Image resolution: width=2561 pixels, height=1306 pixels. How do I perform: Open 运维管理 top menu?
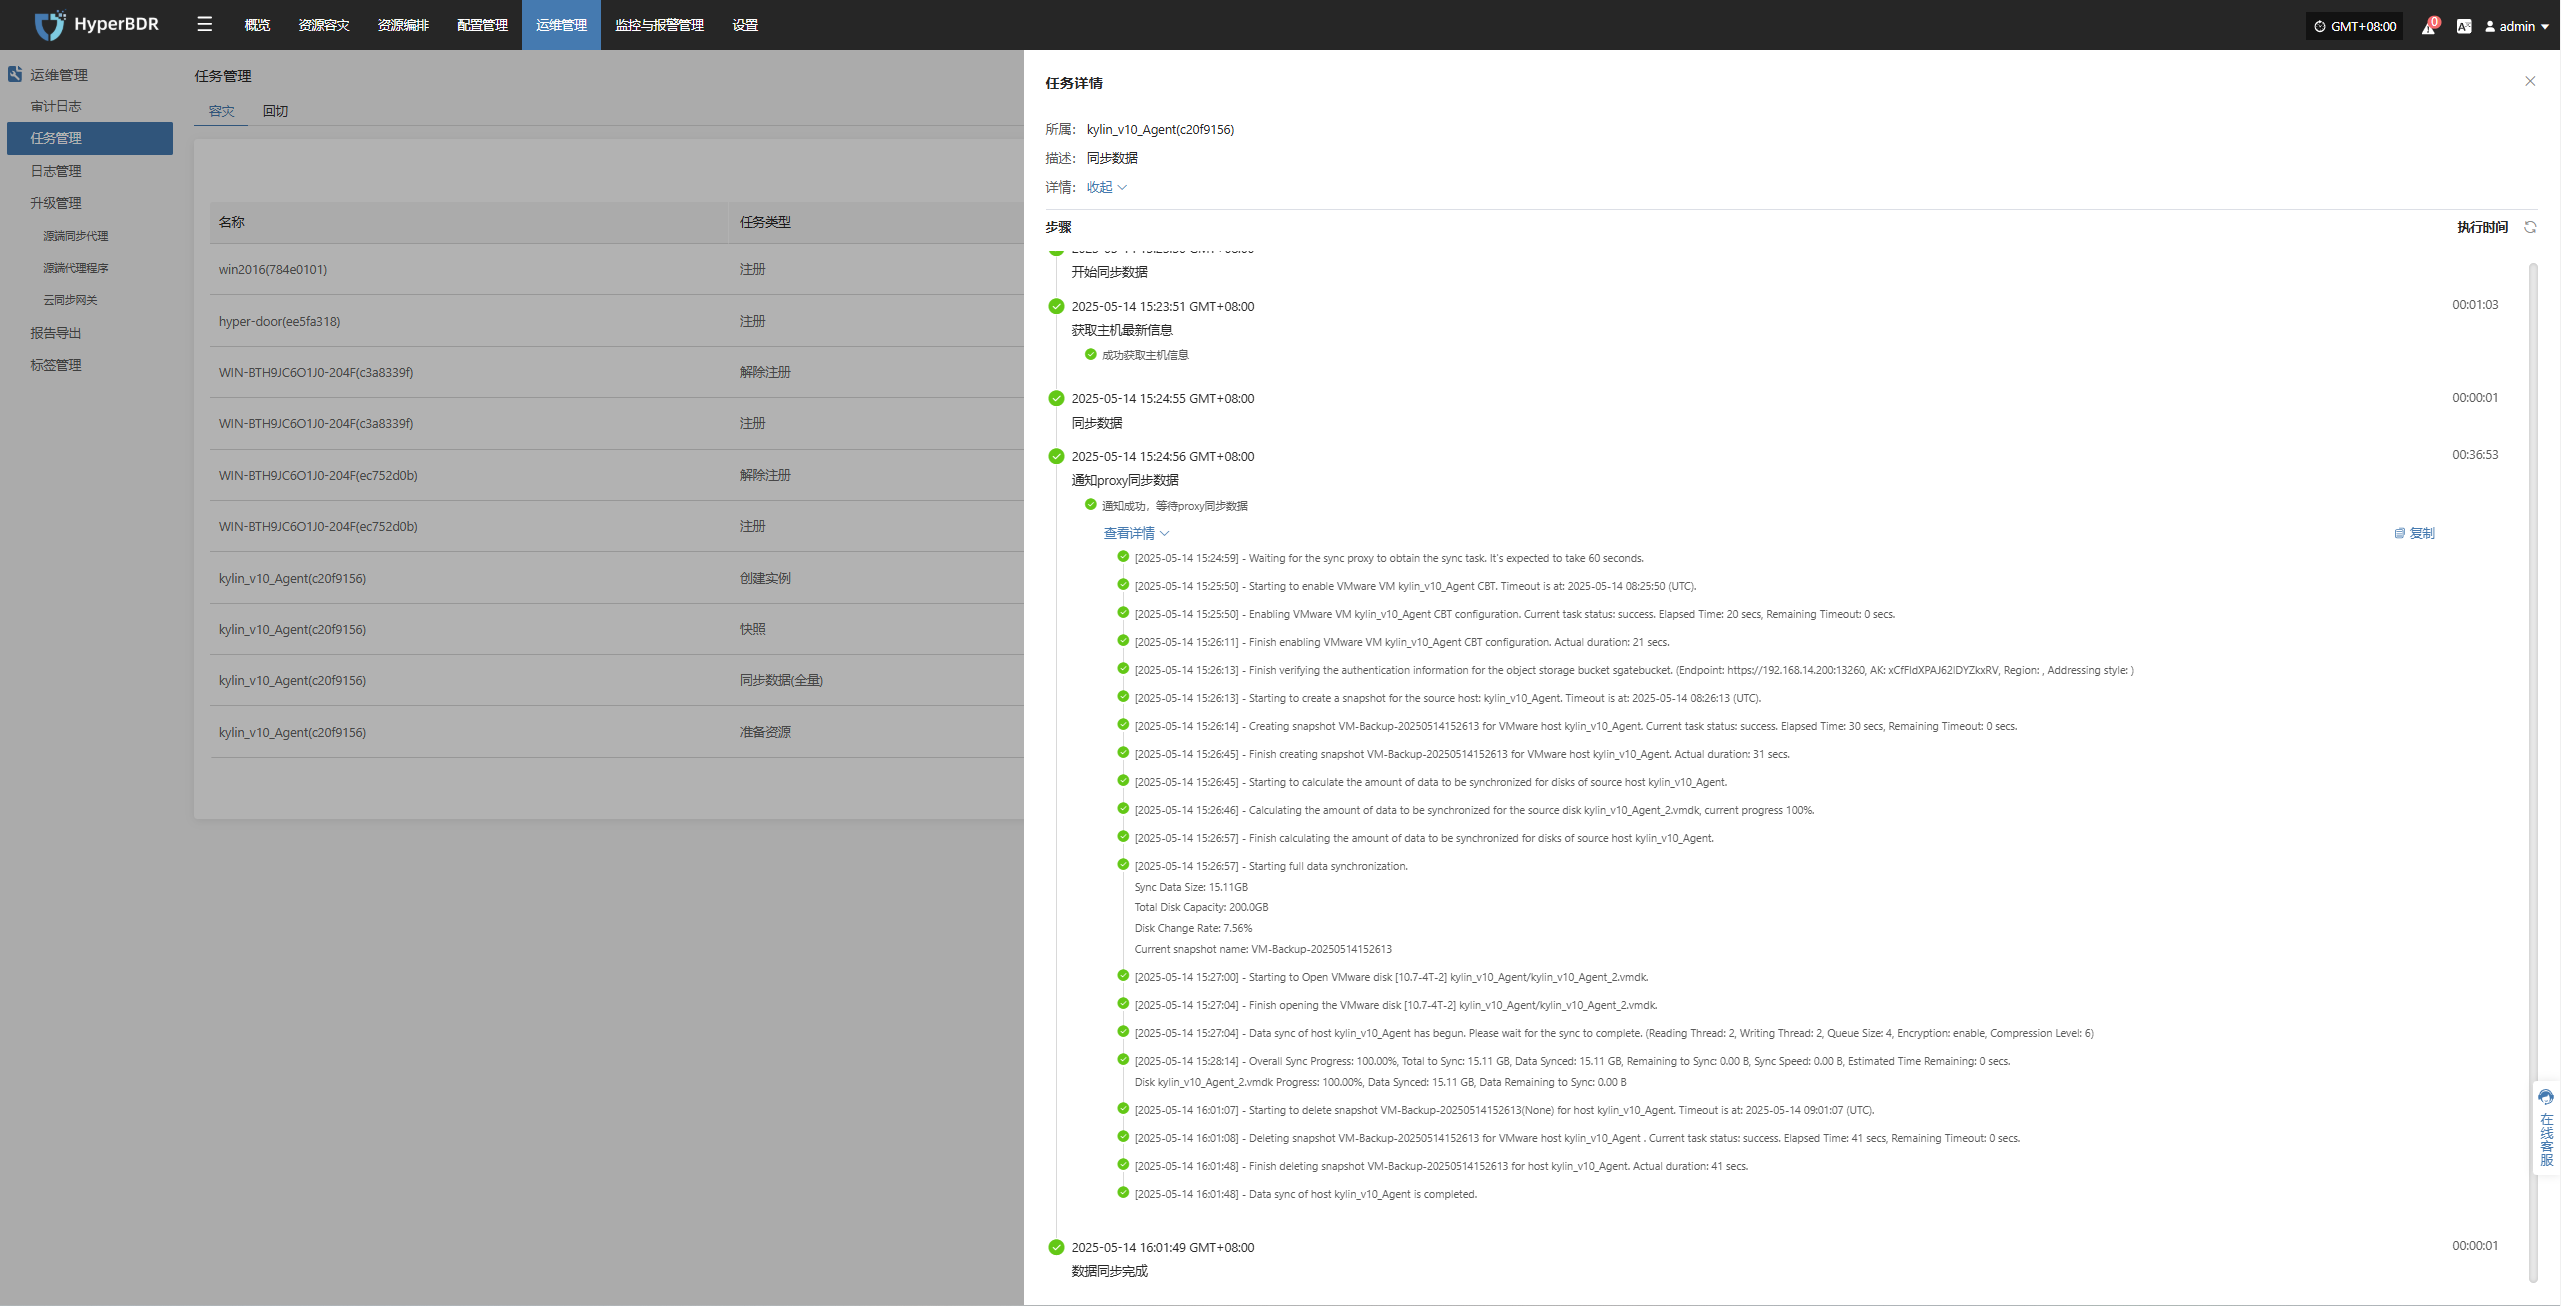pyautogui.click(x=561, y=25)
